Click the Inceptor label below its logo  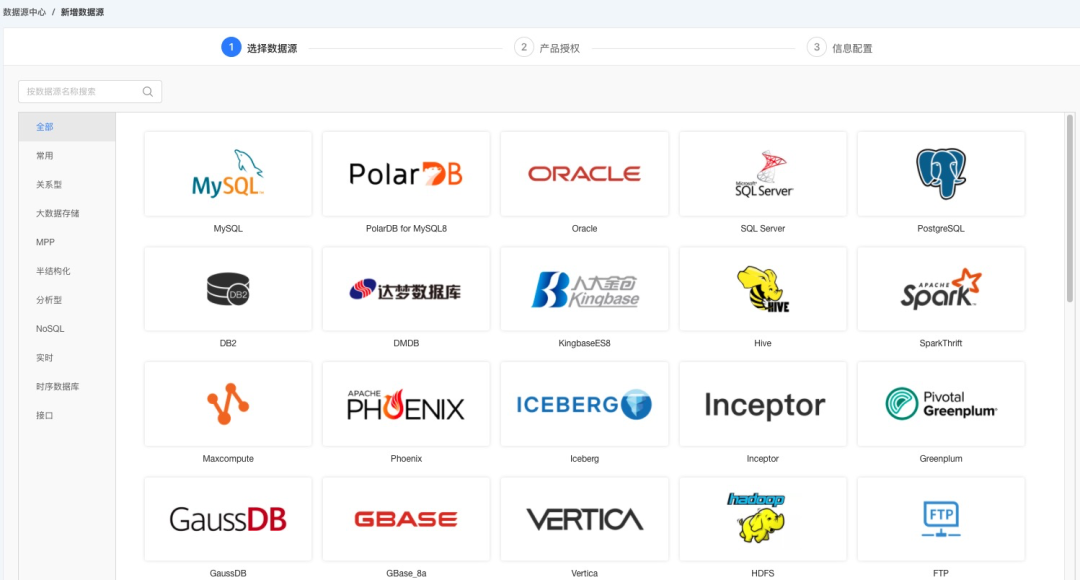pyautogui.click(x=762, y=459)
